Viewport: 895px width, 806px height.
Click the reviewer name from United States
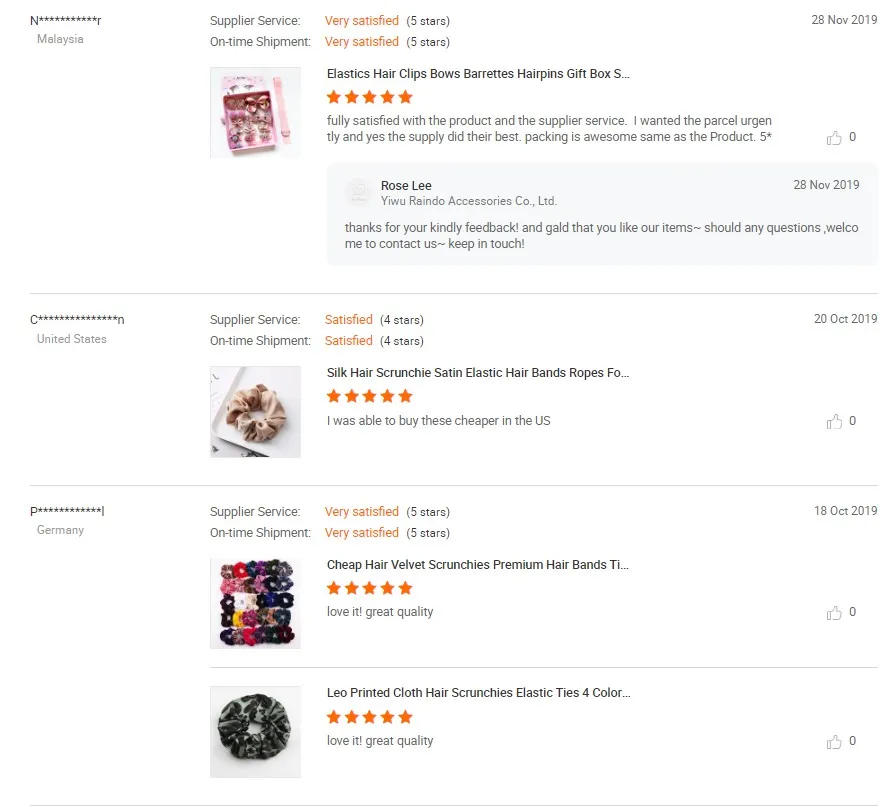point(77,320)
